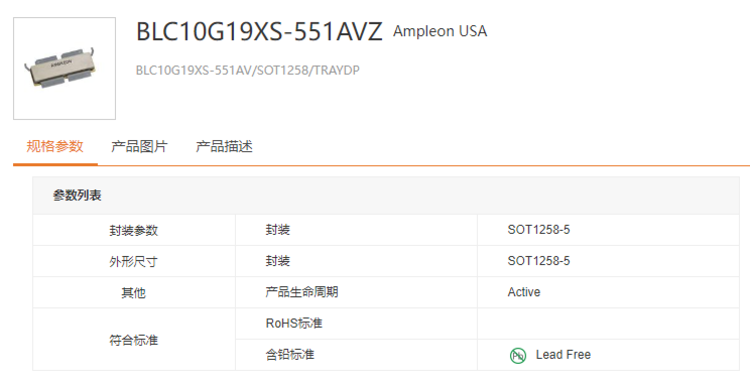This screenshot has height=382, width=750.
Task: Click the 参数列表 section header
Action: point(77,195)
